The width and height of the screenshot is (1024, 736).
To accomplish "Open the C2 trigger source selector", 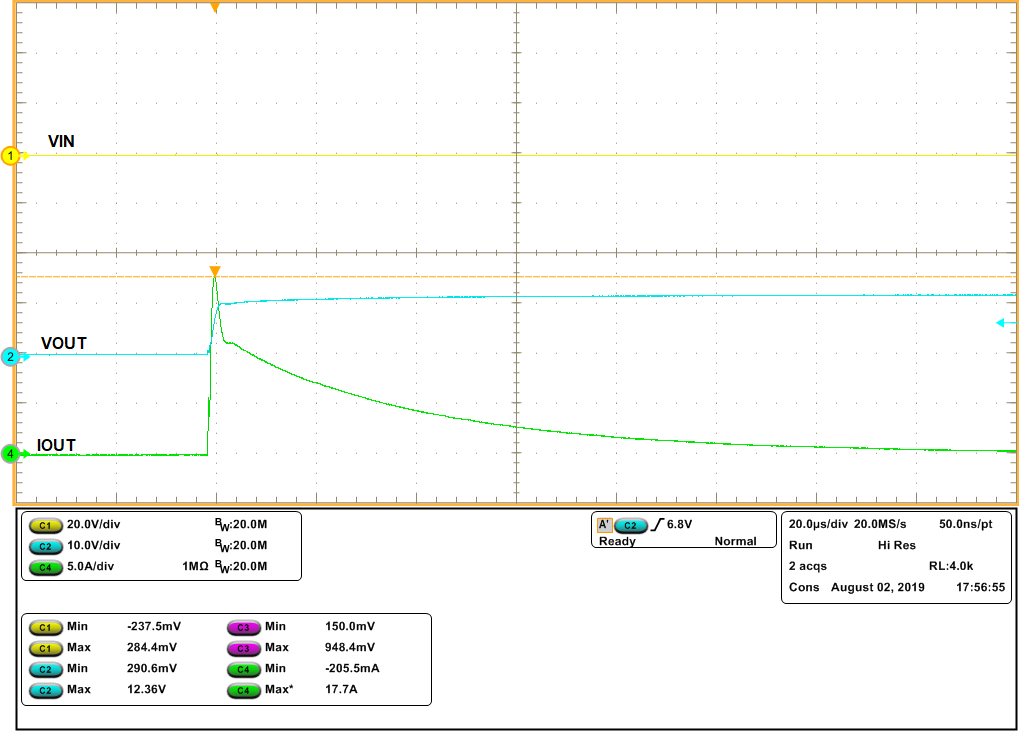I will point(630,524).
